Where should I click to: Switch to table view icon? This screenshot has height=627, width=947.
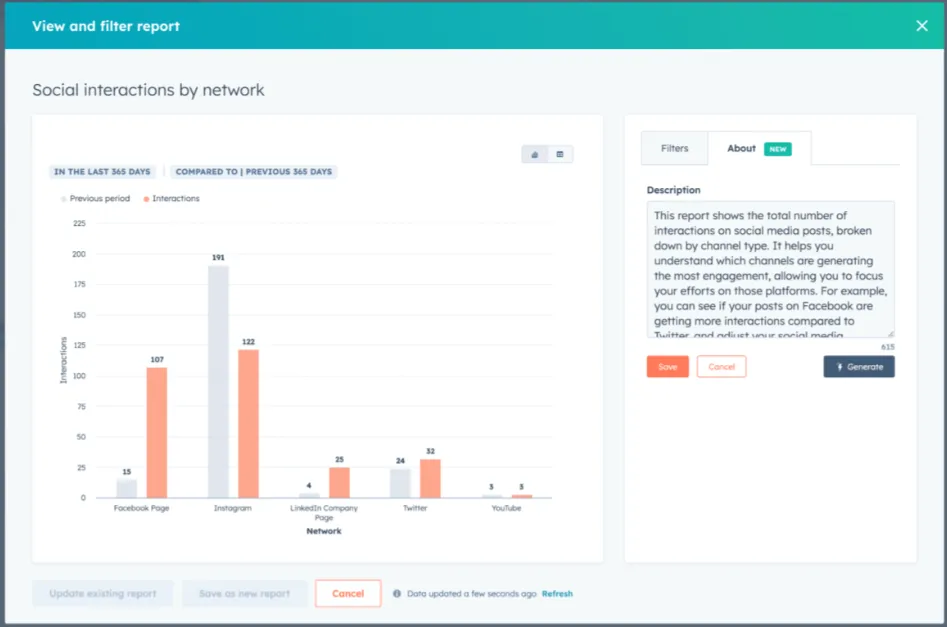click(560, 155)
